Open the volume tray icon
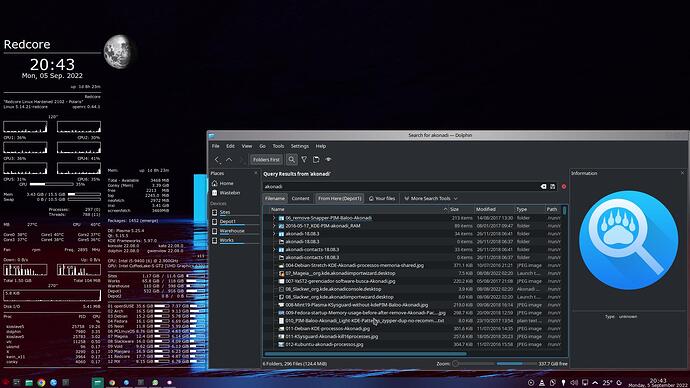Screen dimensions: 690x388 coord(574,383)
